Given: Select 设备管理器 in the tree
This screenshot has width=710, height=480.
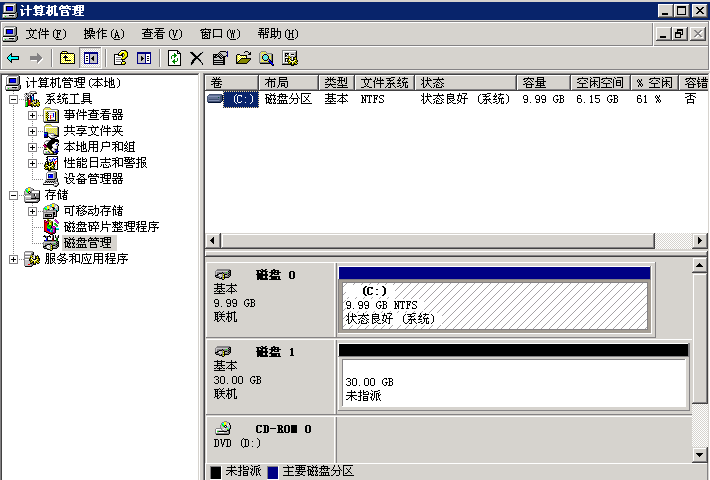Looking at the screenshot, I should coord(93,179).
